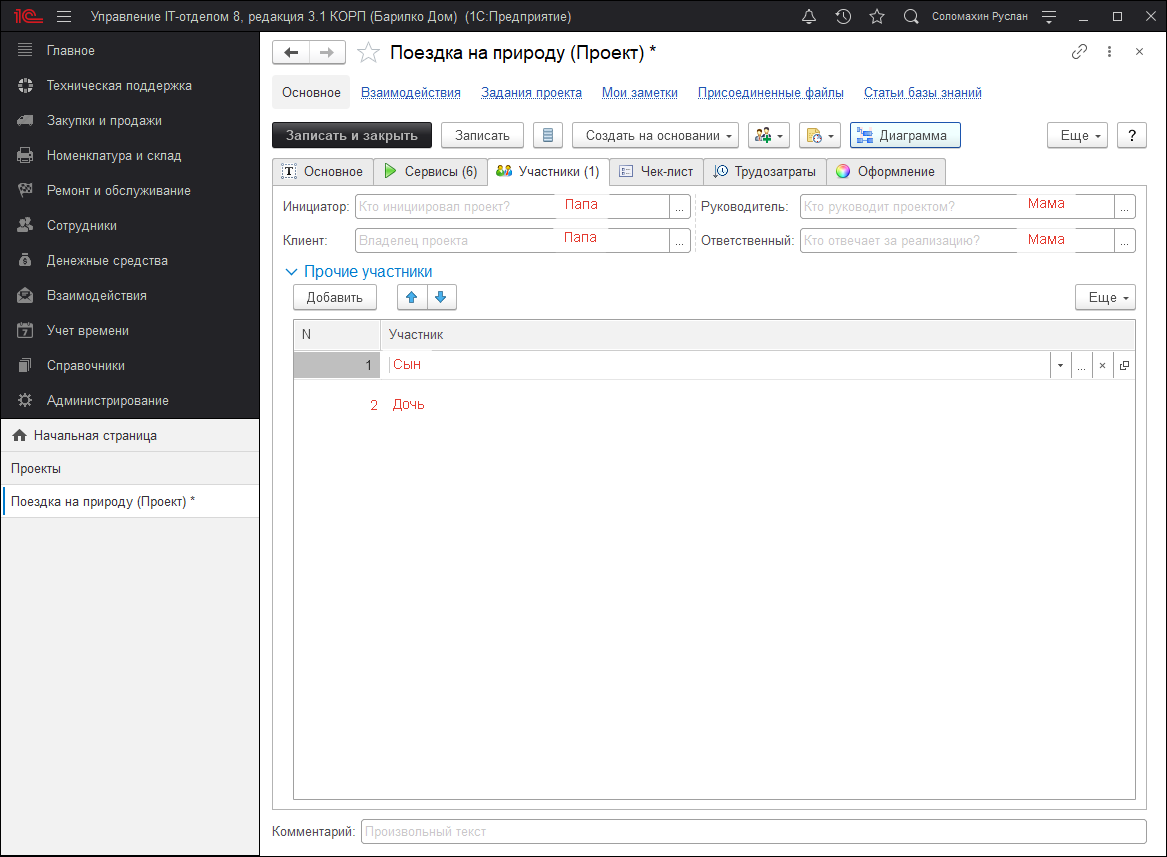
Task: Collapse the 'Прочие участники' section
Action: [x=291, y=272]
